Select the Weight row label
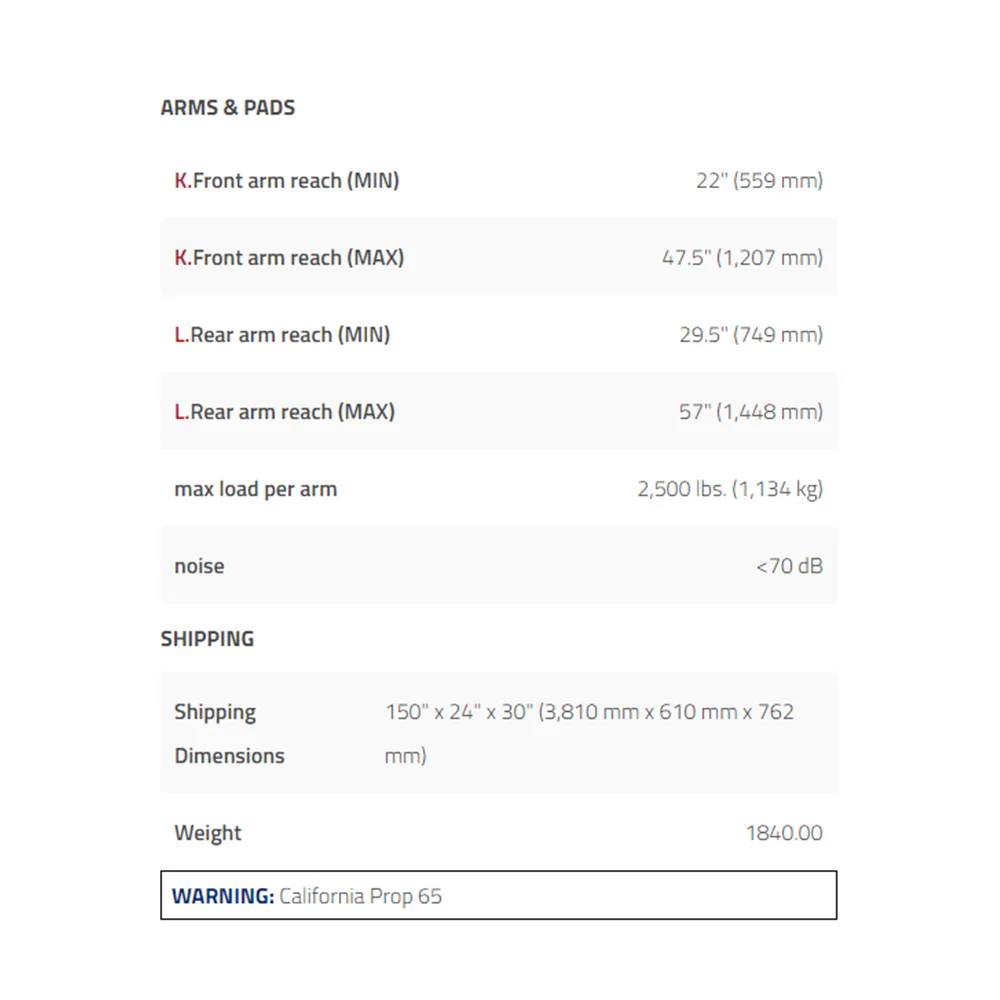 click(x=208, y=833)
